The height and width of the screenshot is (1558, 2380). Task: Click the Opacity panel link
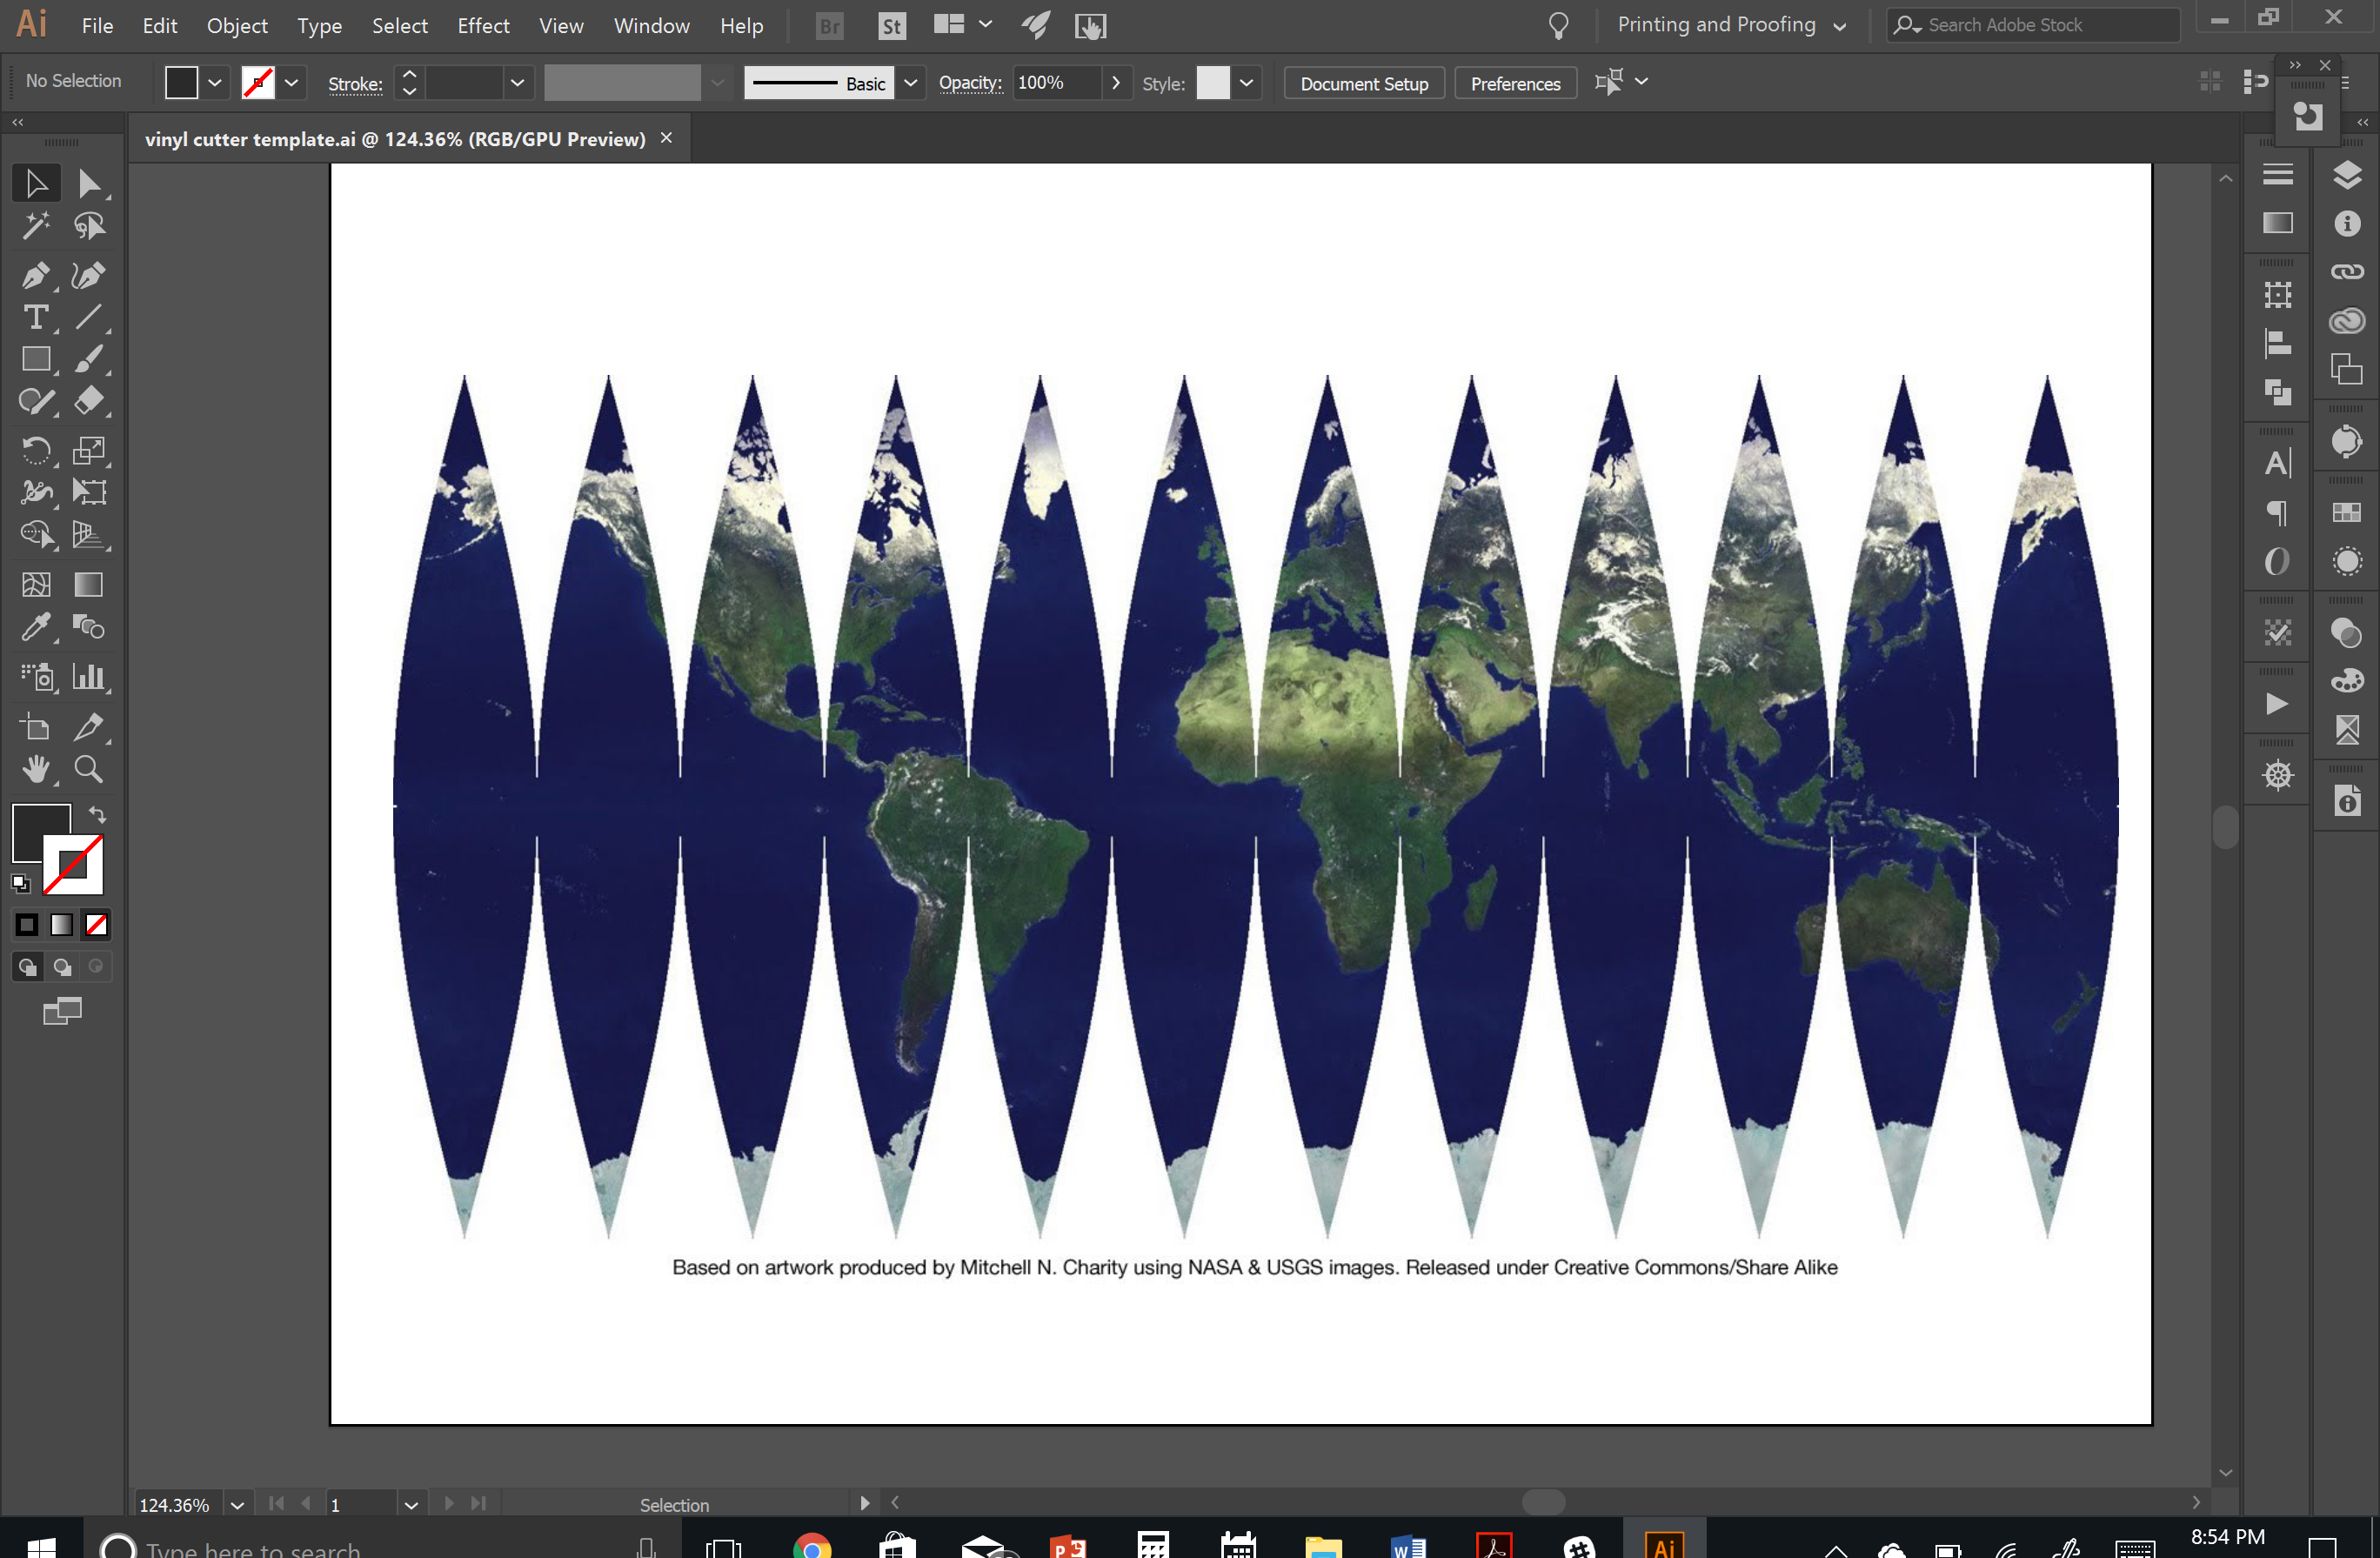point(970,83)
